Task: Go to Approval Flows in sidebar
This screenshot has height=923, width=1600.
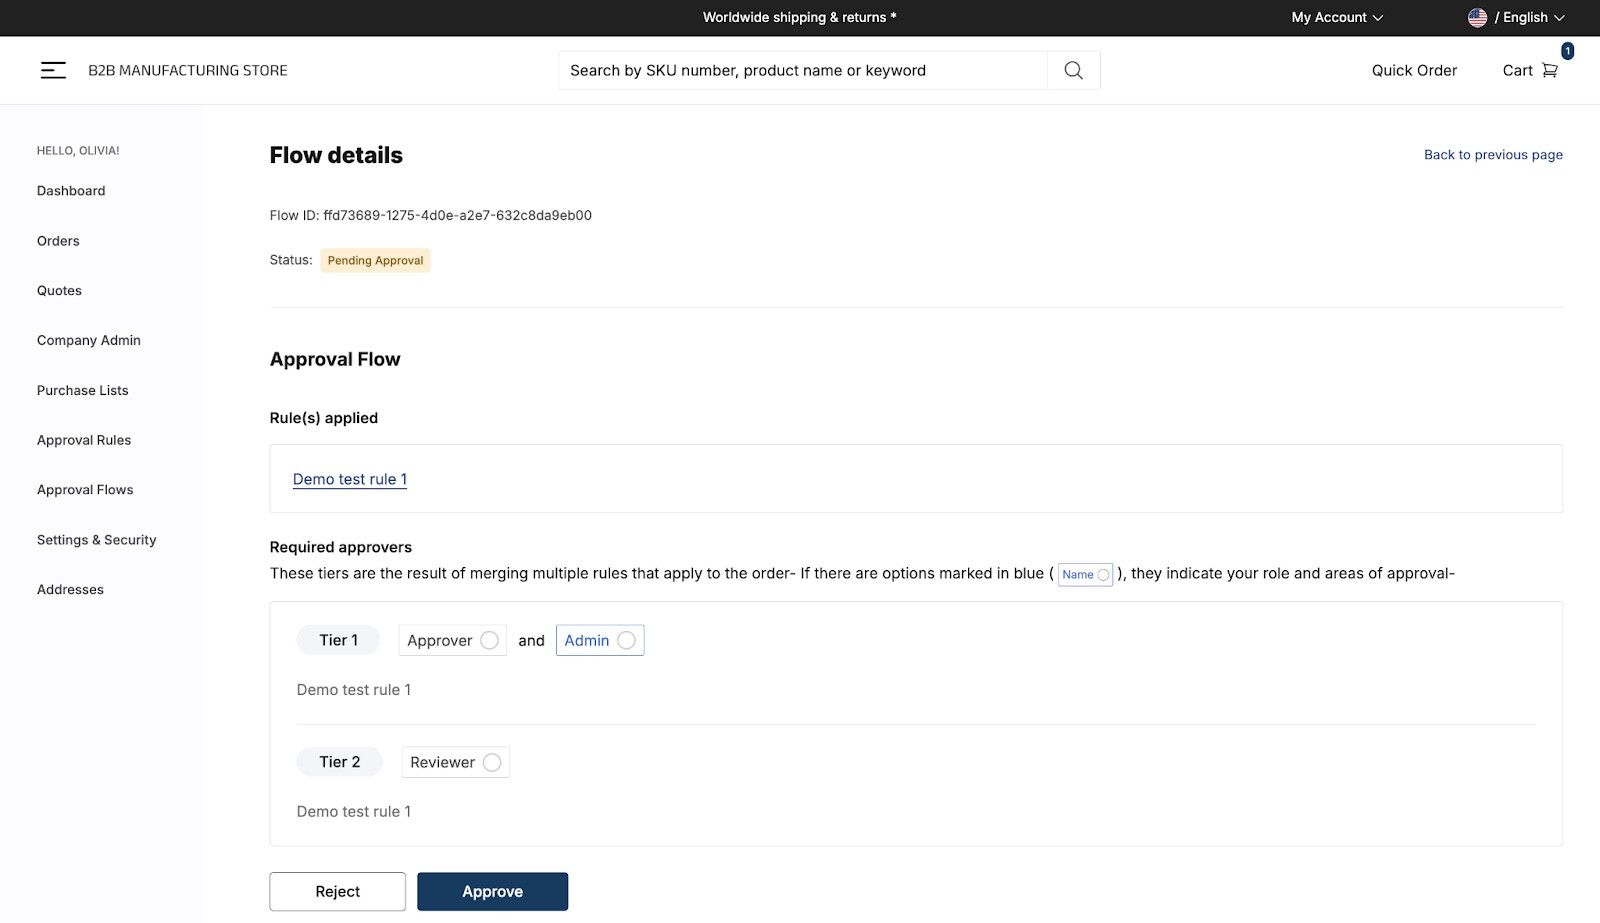Action: [85, 490]
